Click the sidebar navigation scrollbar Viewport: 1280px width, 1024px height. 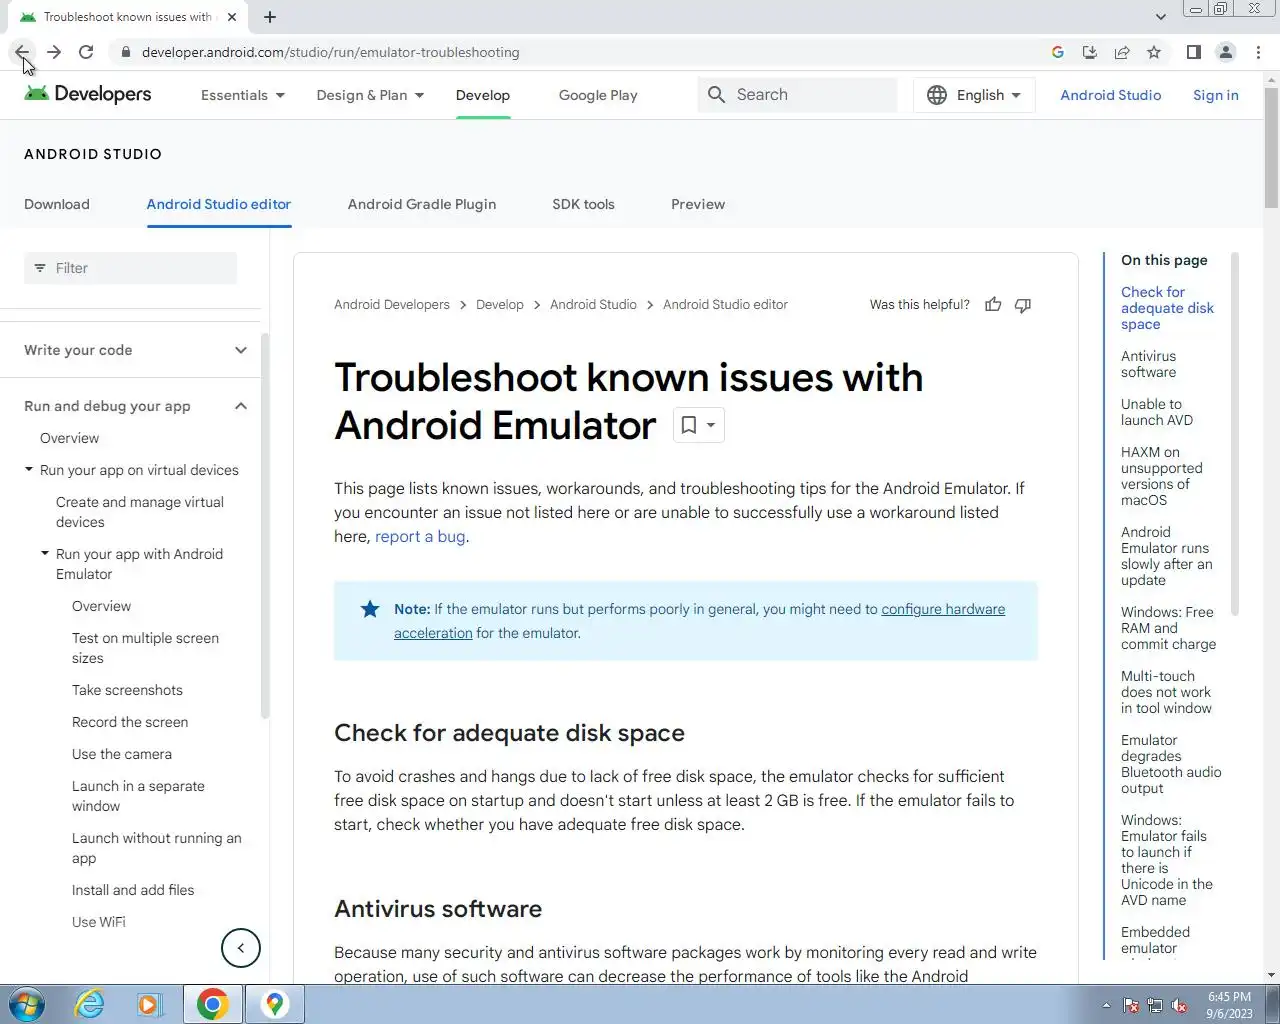[x=264, y=525]
